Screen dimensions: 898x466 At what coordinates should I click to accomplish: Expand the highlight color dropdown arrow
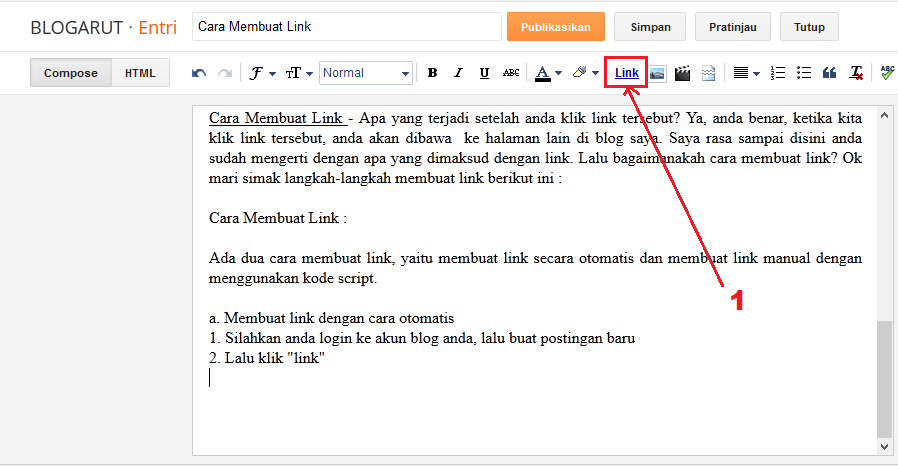(596, 73)
